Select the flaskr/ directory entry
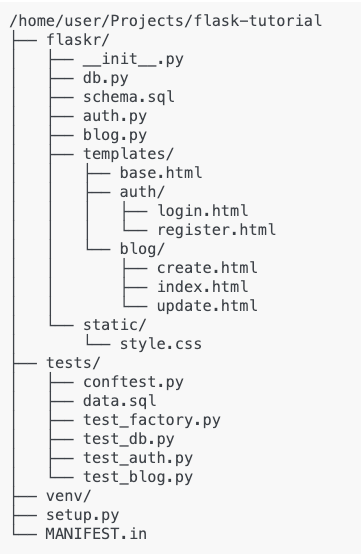Viewport: 361px width, 554px height. point(78,40)
